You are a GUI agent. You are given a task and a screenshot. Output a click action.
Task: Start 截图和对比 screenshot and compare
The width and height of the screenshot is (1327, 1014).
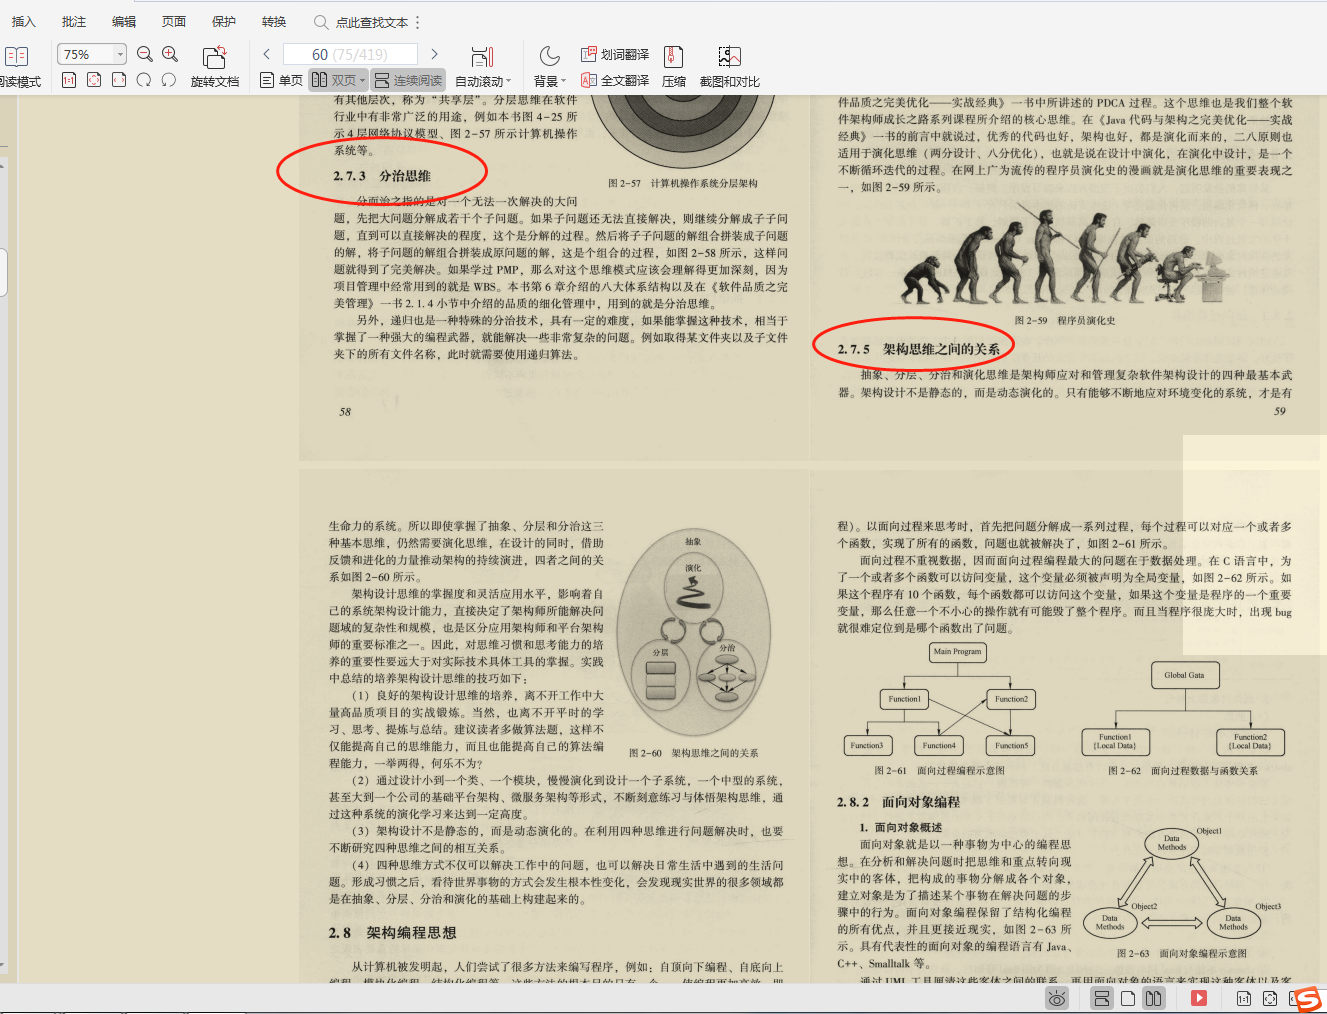point(728,65)
